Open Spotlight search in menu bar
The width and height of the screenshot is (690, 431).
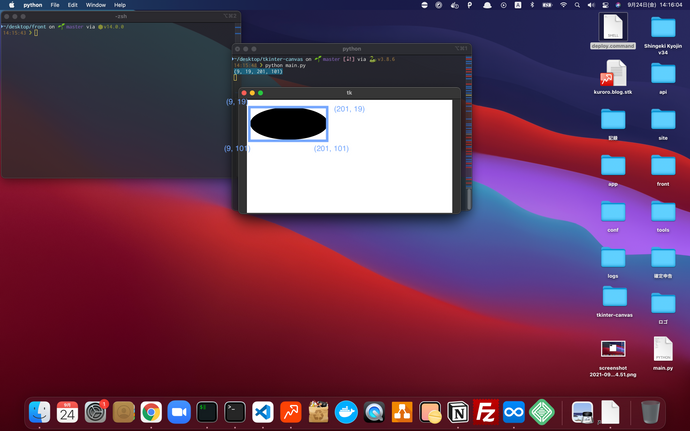tap(577, 5)
